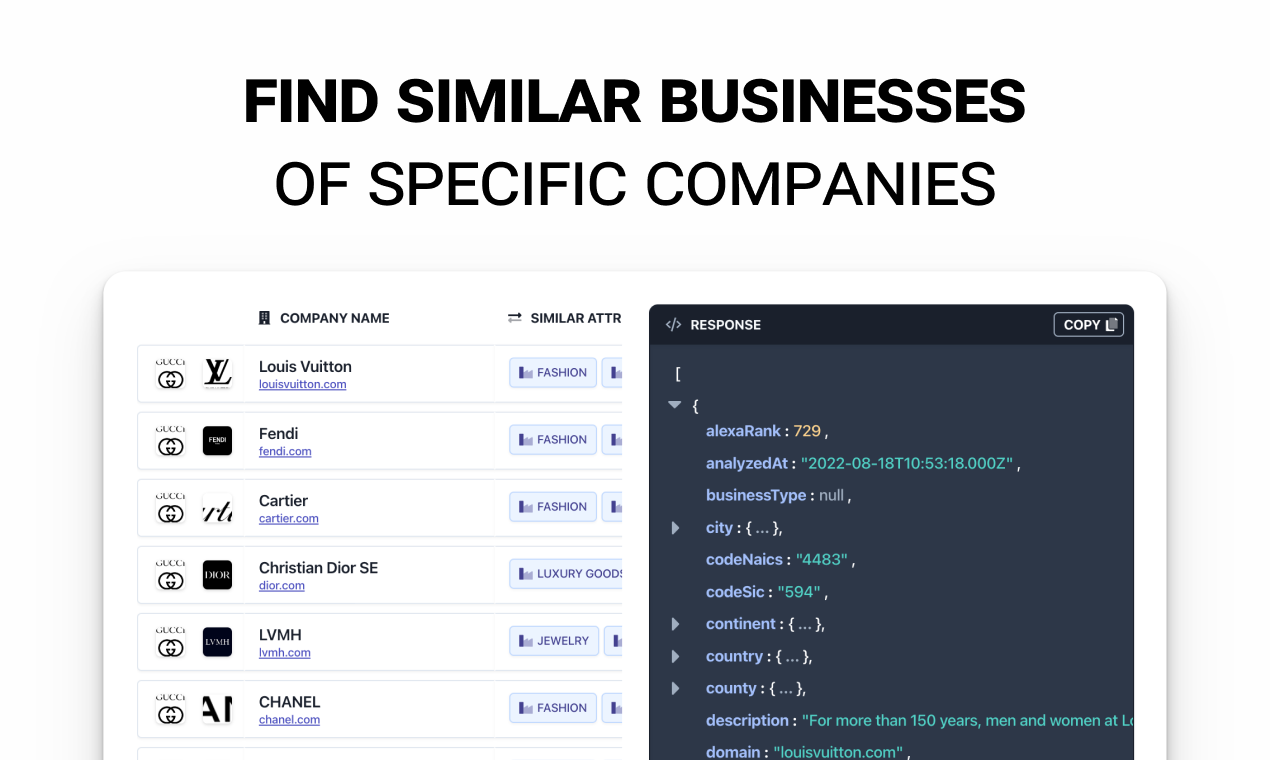Click the Company Name column header
Screen dimensions: 1270x760
point(324,318)
